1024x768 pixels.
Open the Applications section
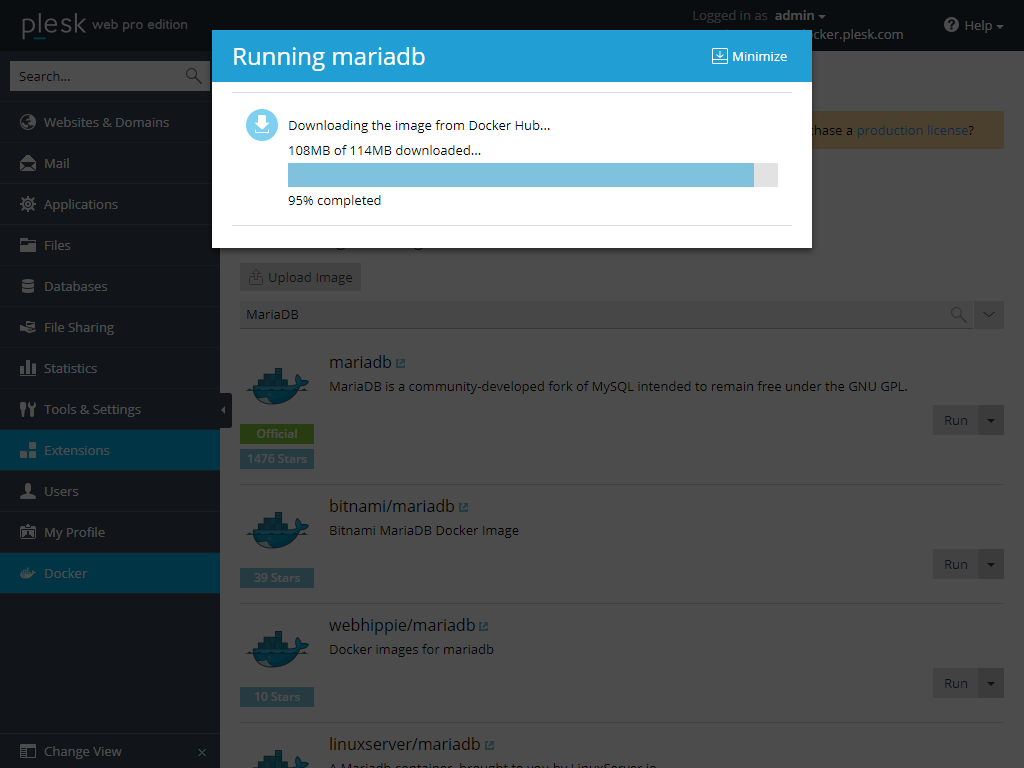point(110,204)
